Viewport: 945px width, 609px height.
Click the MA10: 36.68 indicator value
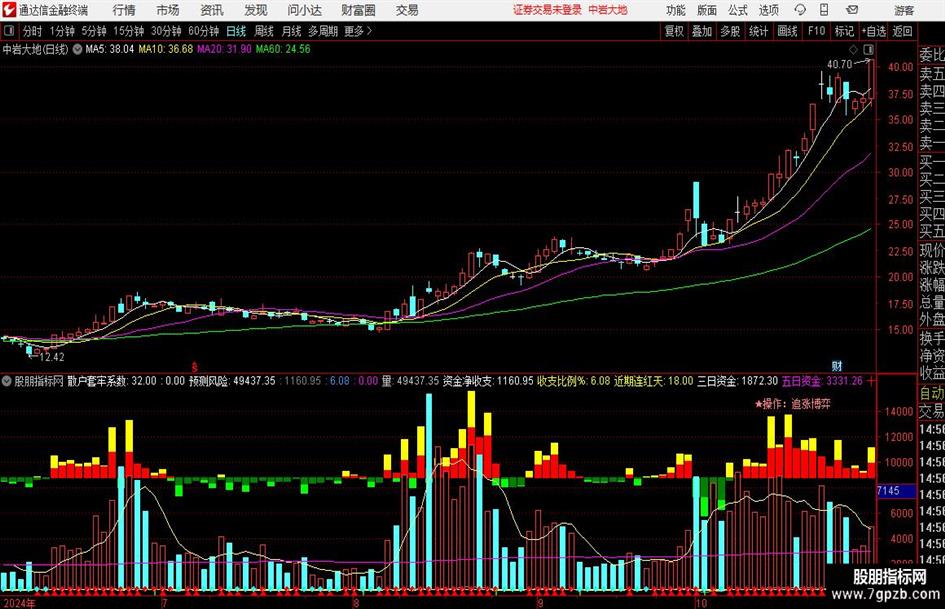166,49
